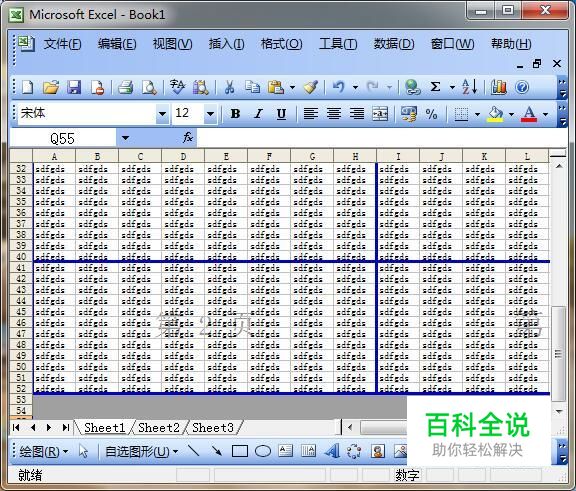
Task: Click the AutoSum sigma icon
Action: coord(435,87)
